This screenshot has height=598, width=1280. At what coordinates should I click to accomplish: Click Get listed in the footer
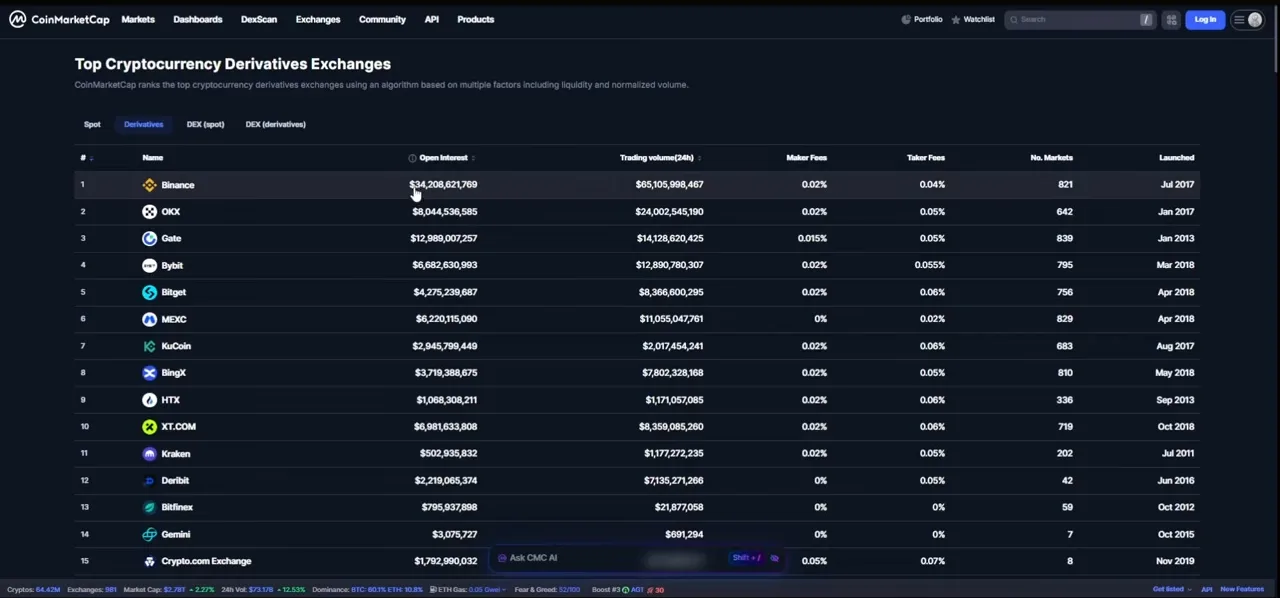click(1169, 590)
